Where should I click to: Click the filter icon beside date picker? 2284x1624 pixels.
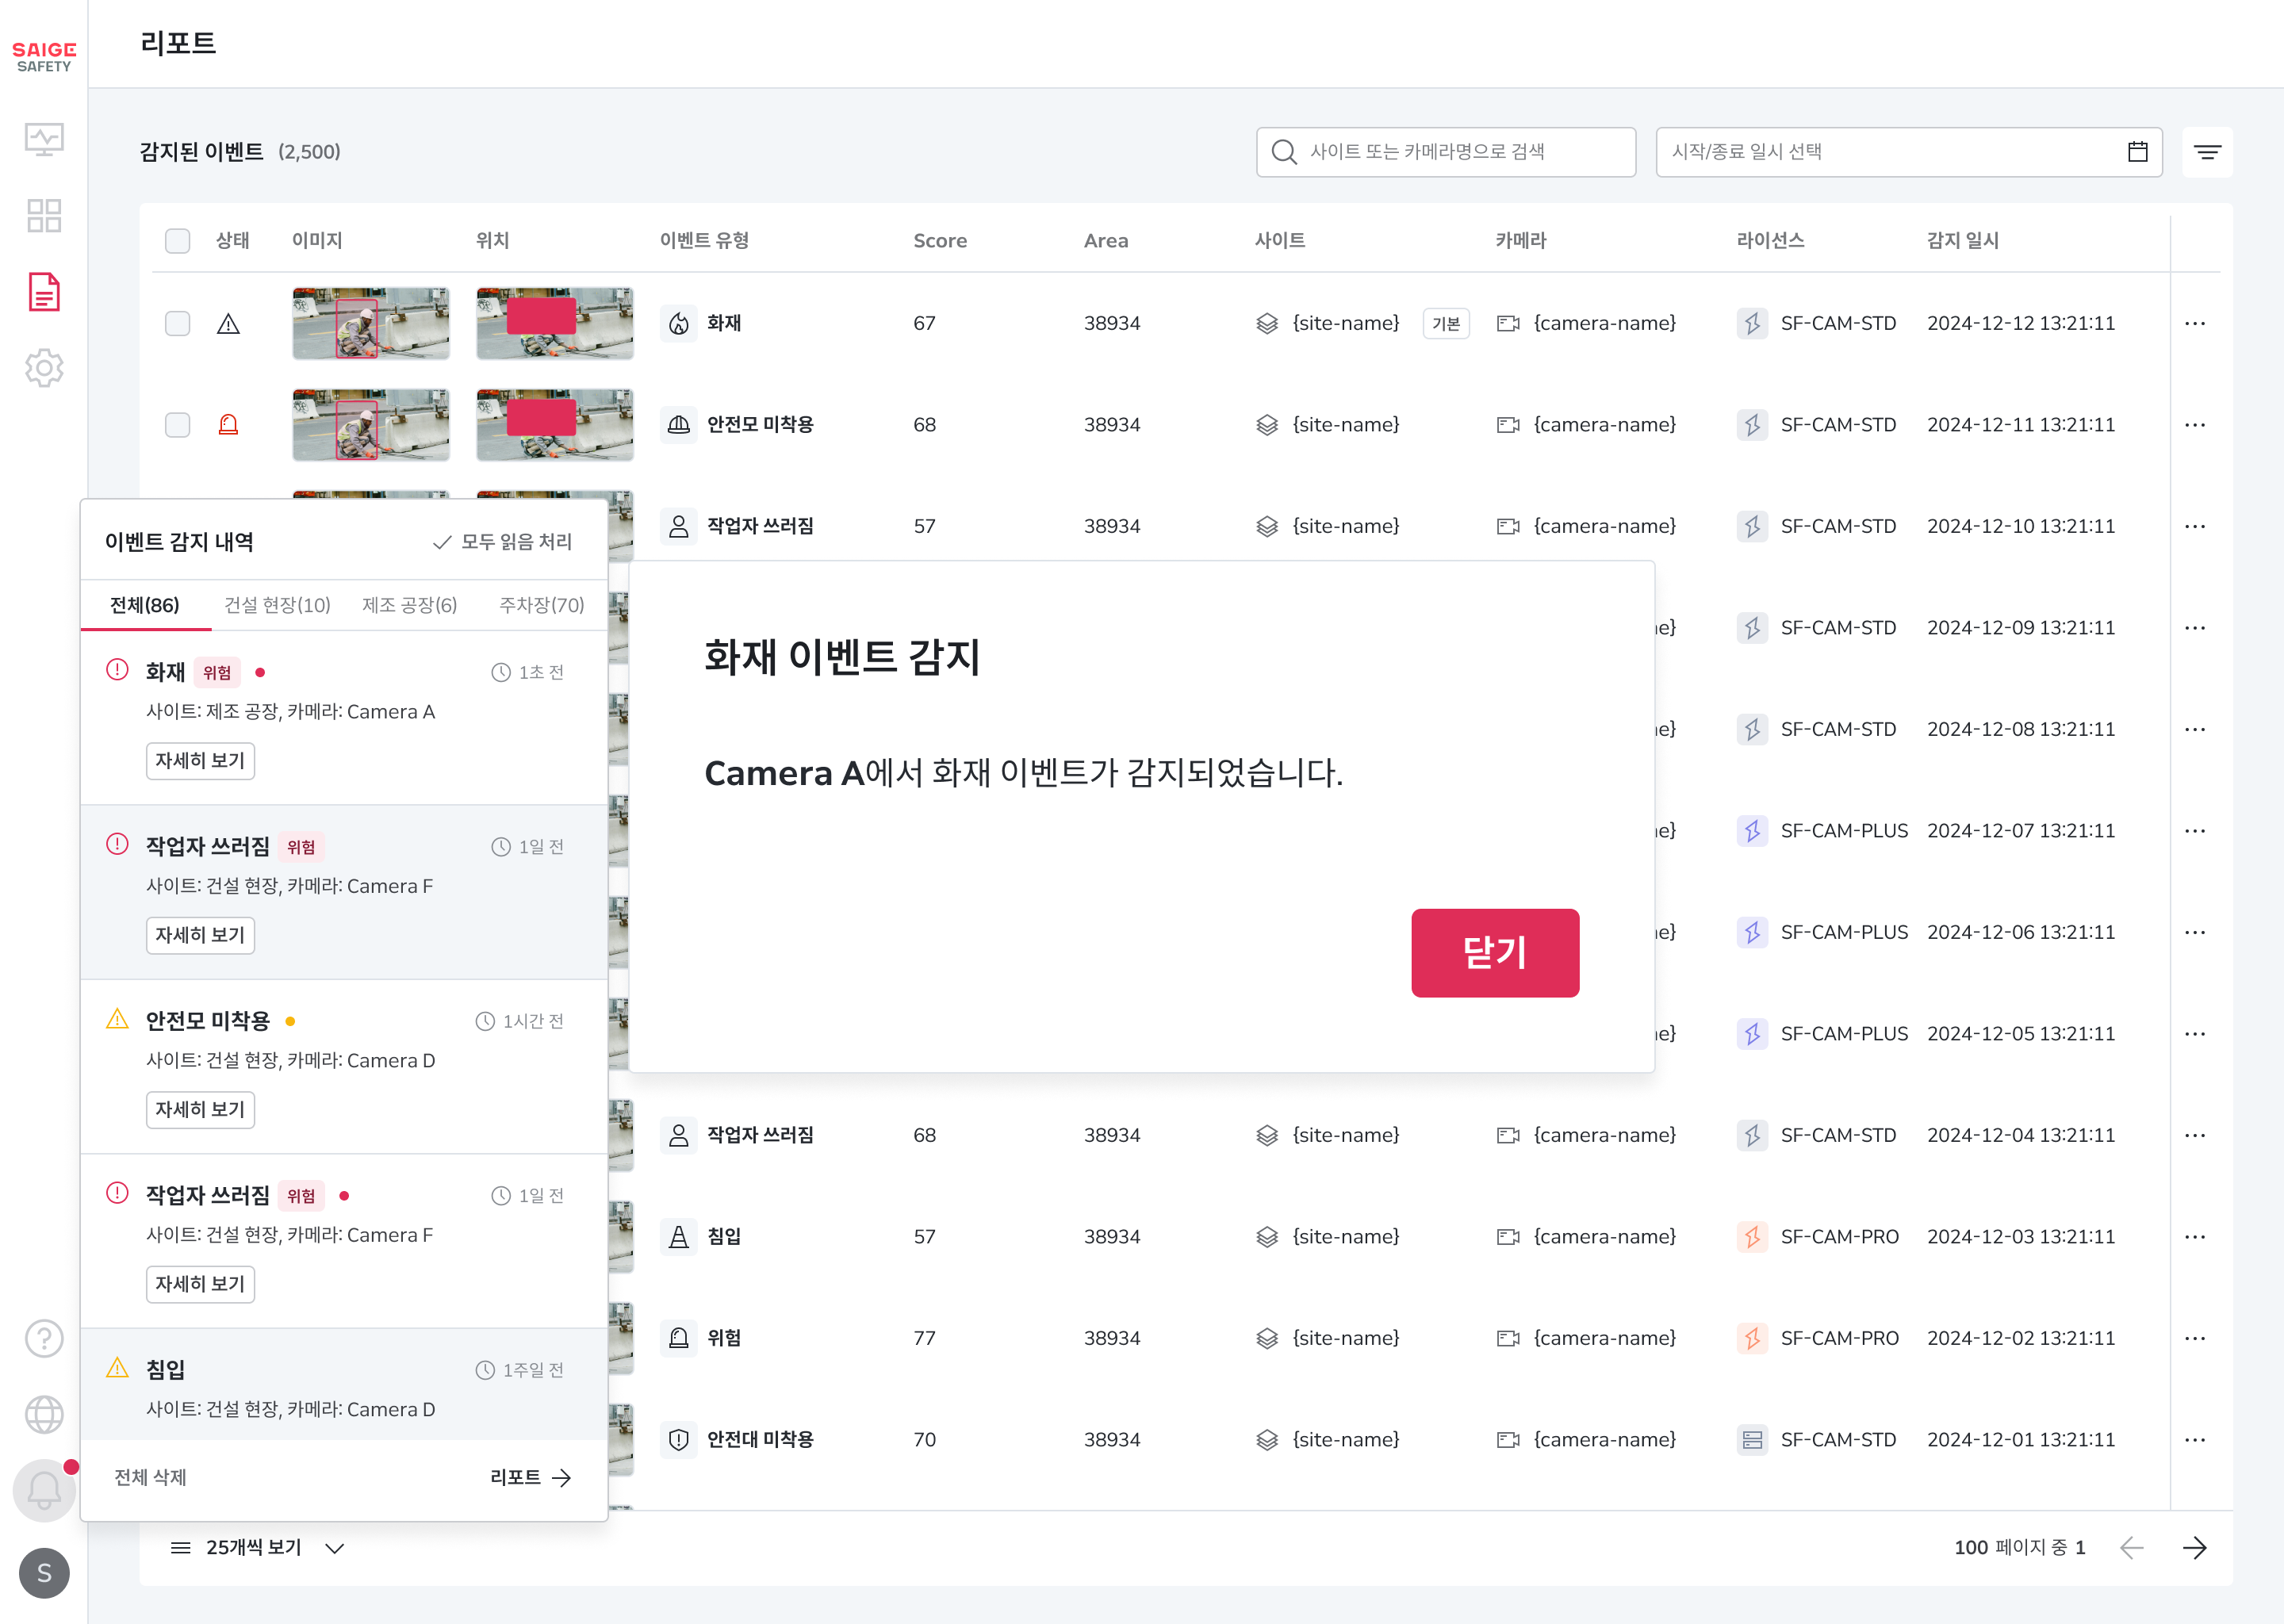(x=2208, y=152)
